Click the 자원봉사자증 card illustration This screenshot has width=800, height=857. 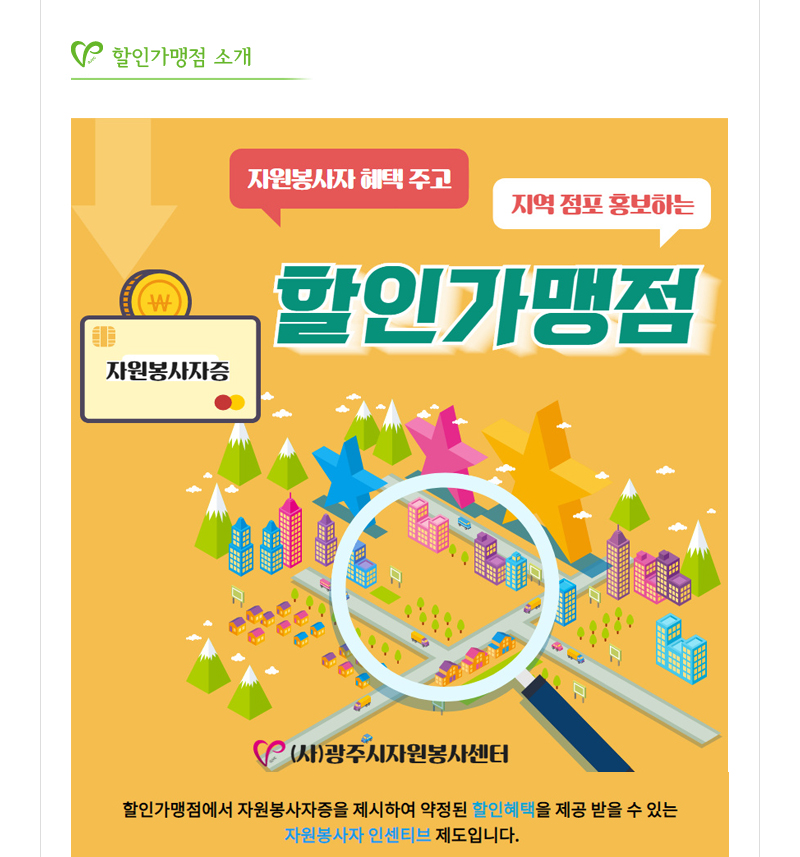pyautogui.click(x=170, y=369)
